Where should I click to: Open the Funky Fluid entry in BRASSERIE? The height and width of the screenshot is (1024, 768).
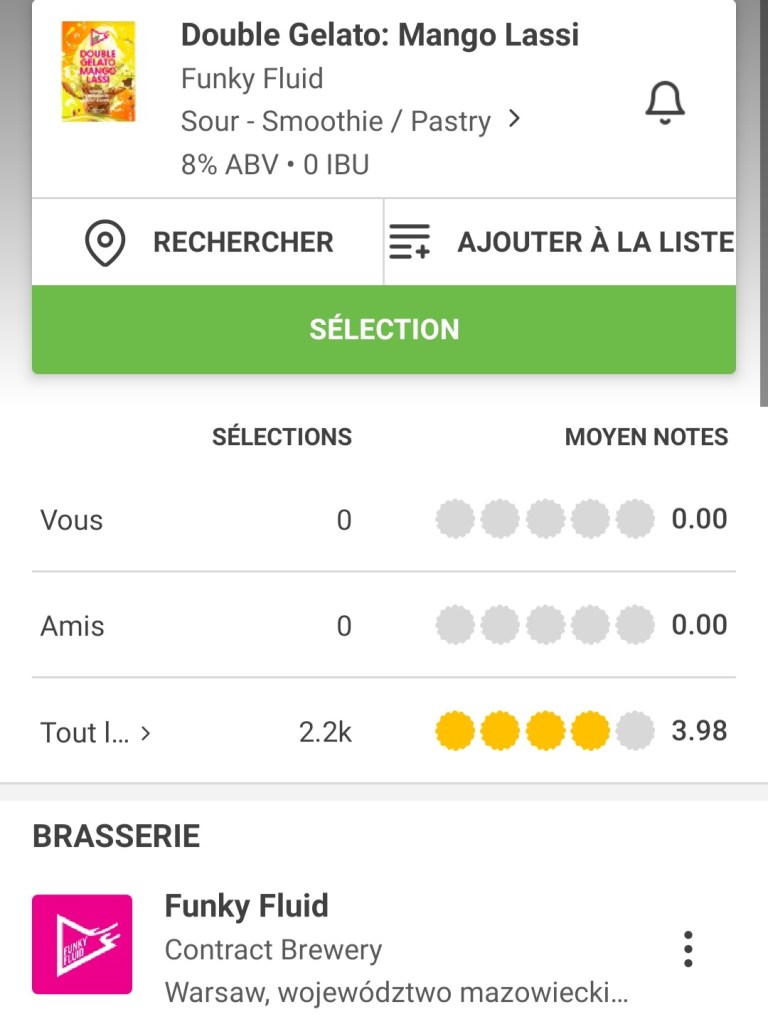click(x=246, y=906)
